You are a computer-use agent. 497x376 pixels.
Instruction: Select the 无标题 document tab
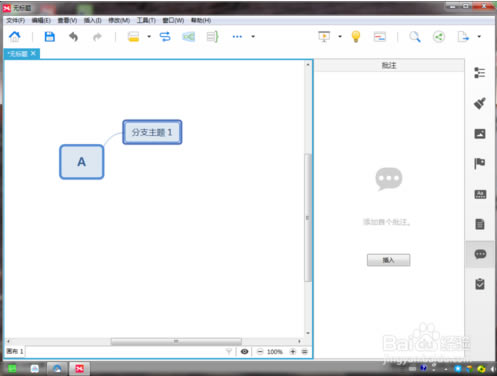[x=18, y=54]
